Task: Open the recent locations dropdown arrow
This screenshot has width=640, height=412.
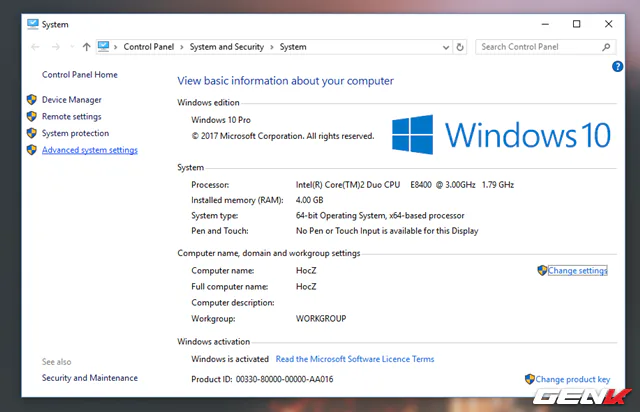Action: (x=72, y=47)
